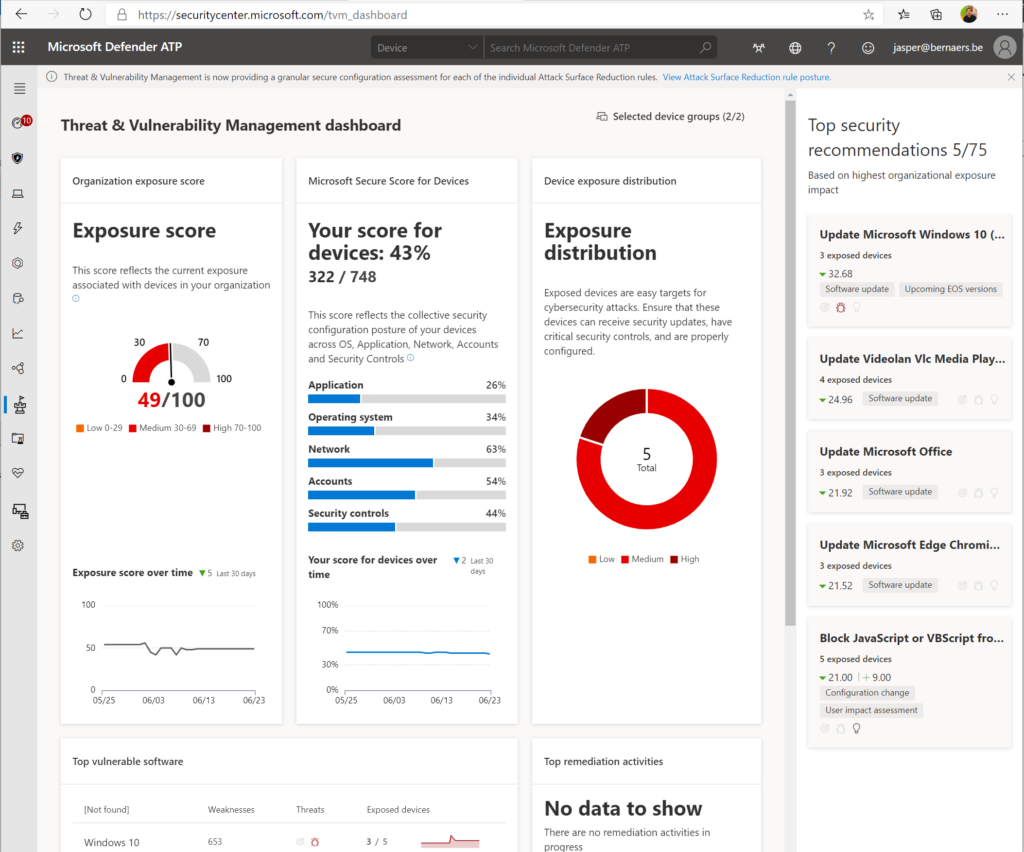This screenshot has width=1024, height=852.
Task: Open the community center icon in header
Action: [x=758, y=48]
